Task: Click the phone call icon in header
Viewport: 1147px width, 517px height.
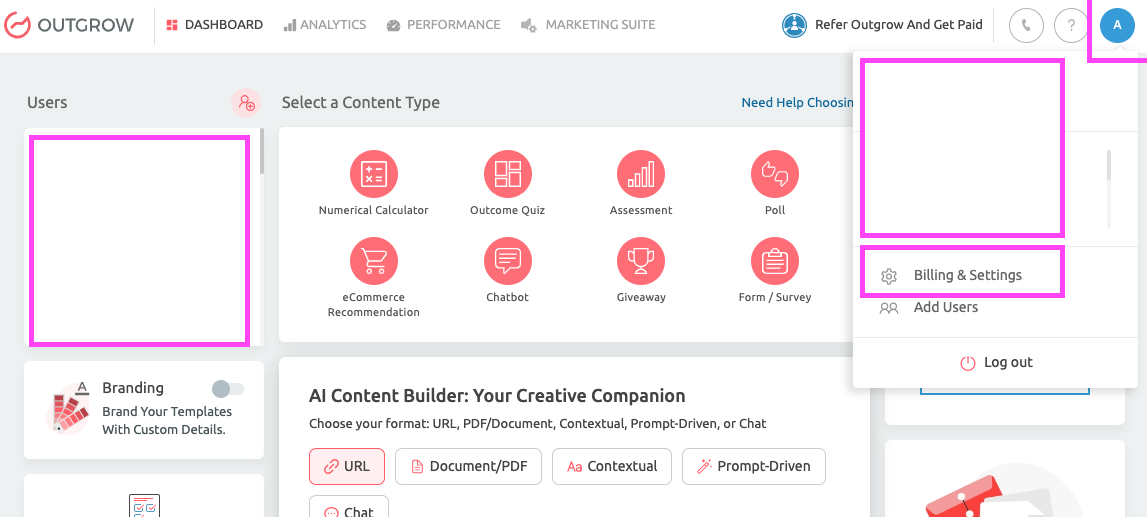Action: click(1026, 25)
